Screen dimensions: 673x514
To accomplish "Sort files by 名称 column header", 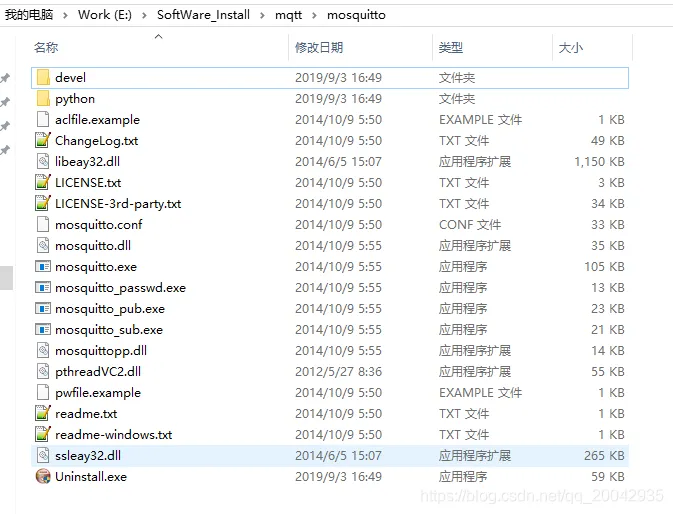I will 46,48.
